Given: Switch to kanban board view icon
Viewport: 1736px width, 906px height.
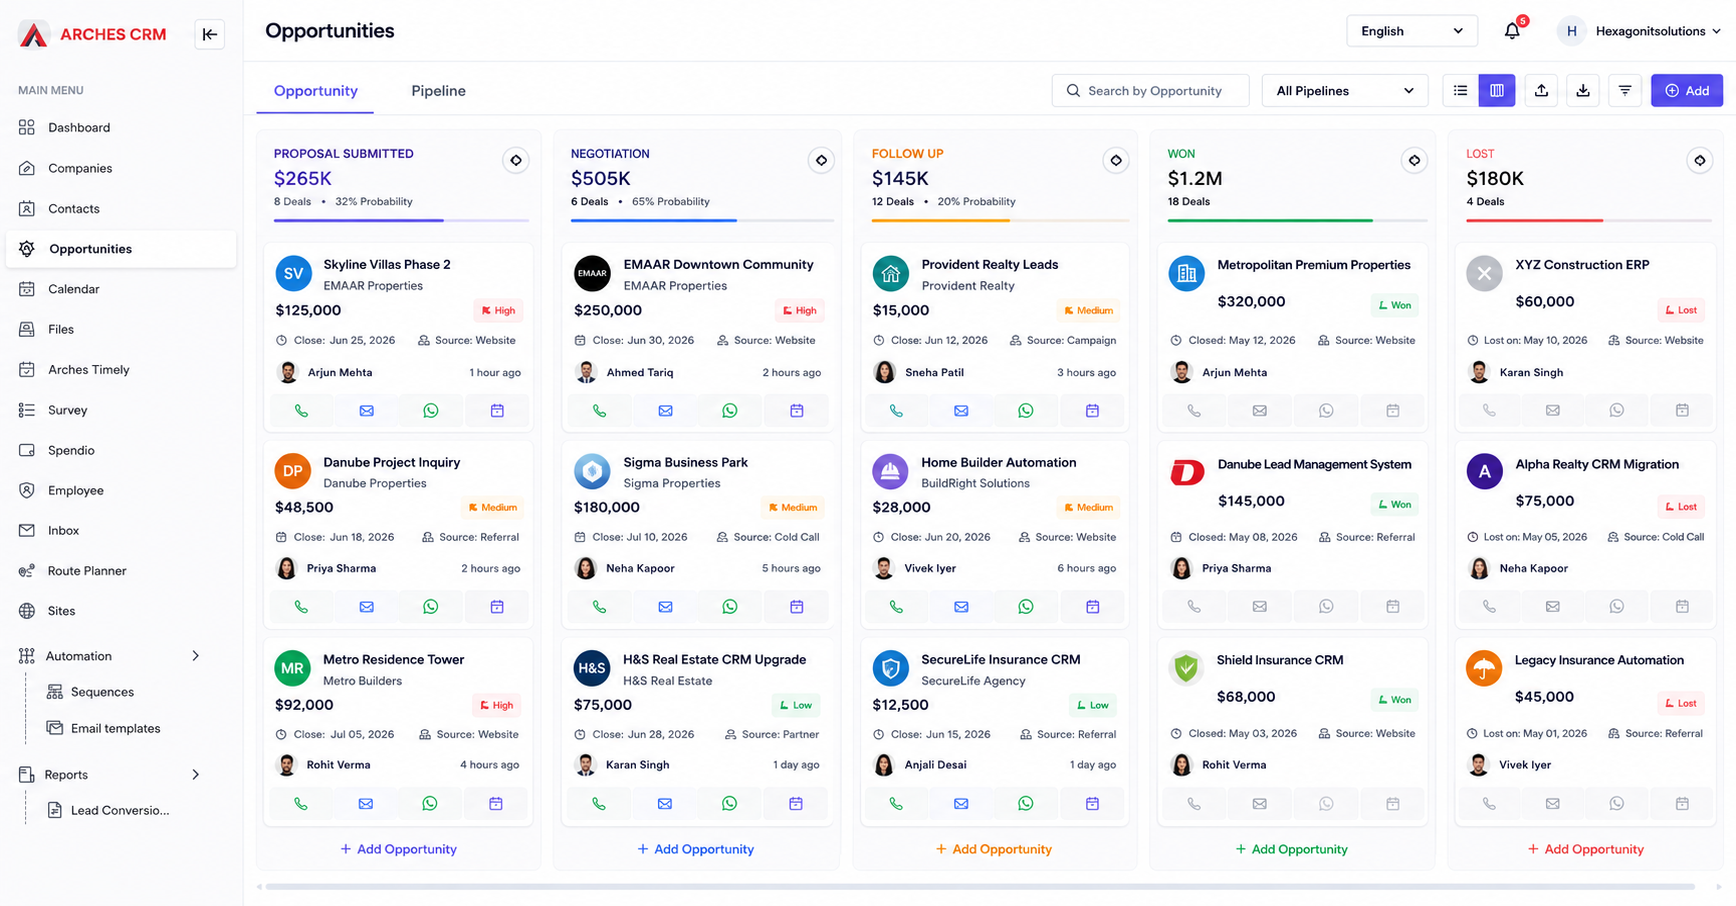Looking at the screenshot, I should pos(1497,91).
